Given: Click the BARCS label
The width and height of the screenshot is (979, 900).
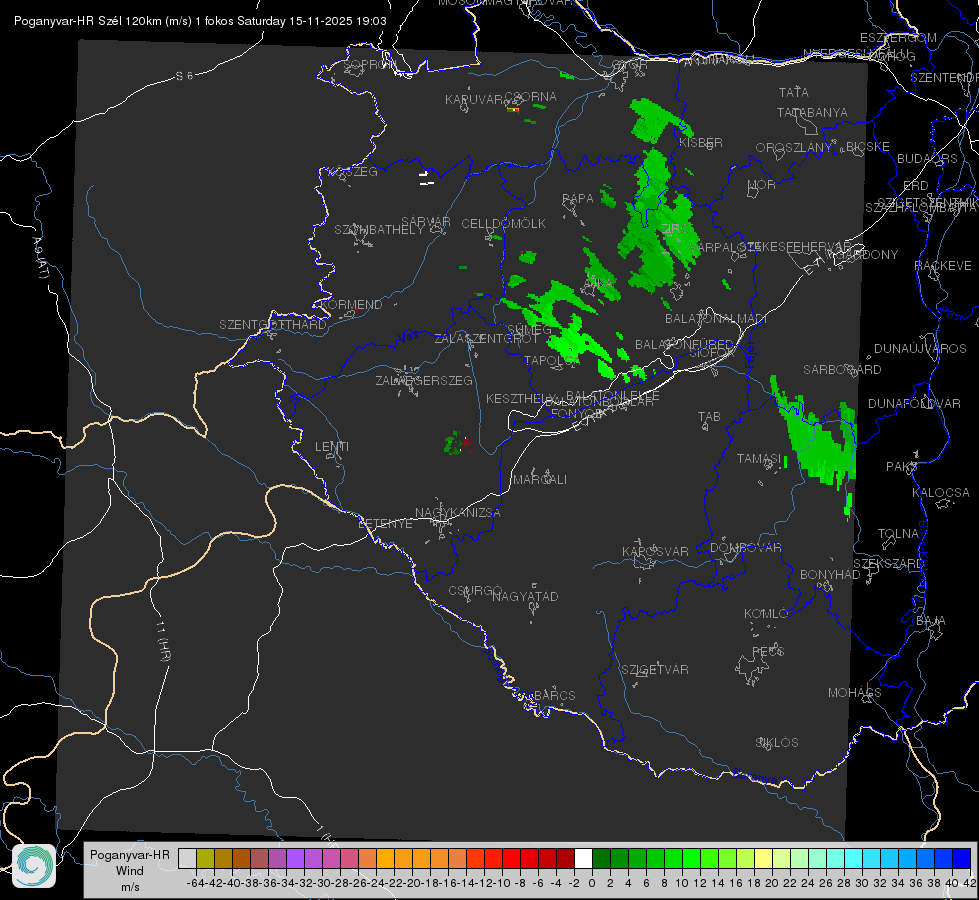Looking at the screenshot, I should tap(554, 695).
